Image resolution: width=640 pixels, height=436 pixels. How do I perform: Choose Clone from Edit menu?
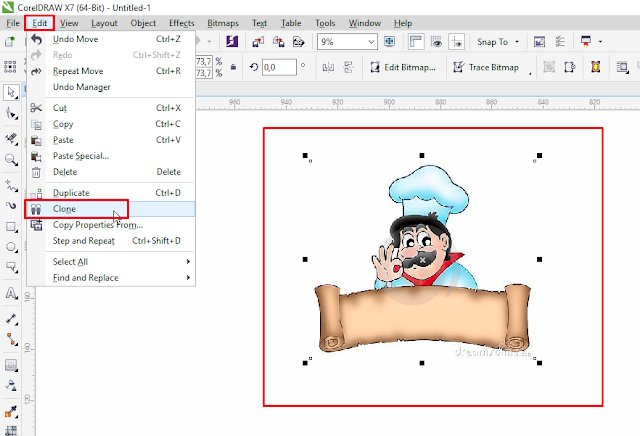(x=111, y=209)
